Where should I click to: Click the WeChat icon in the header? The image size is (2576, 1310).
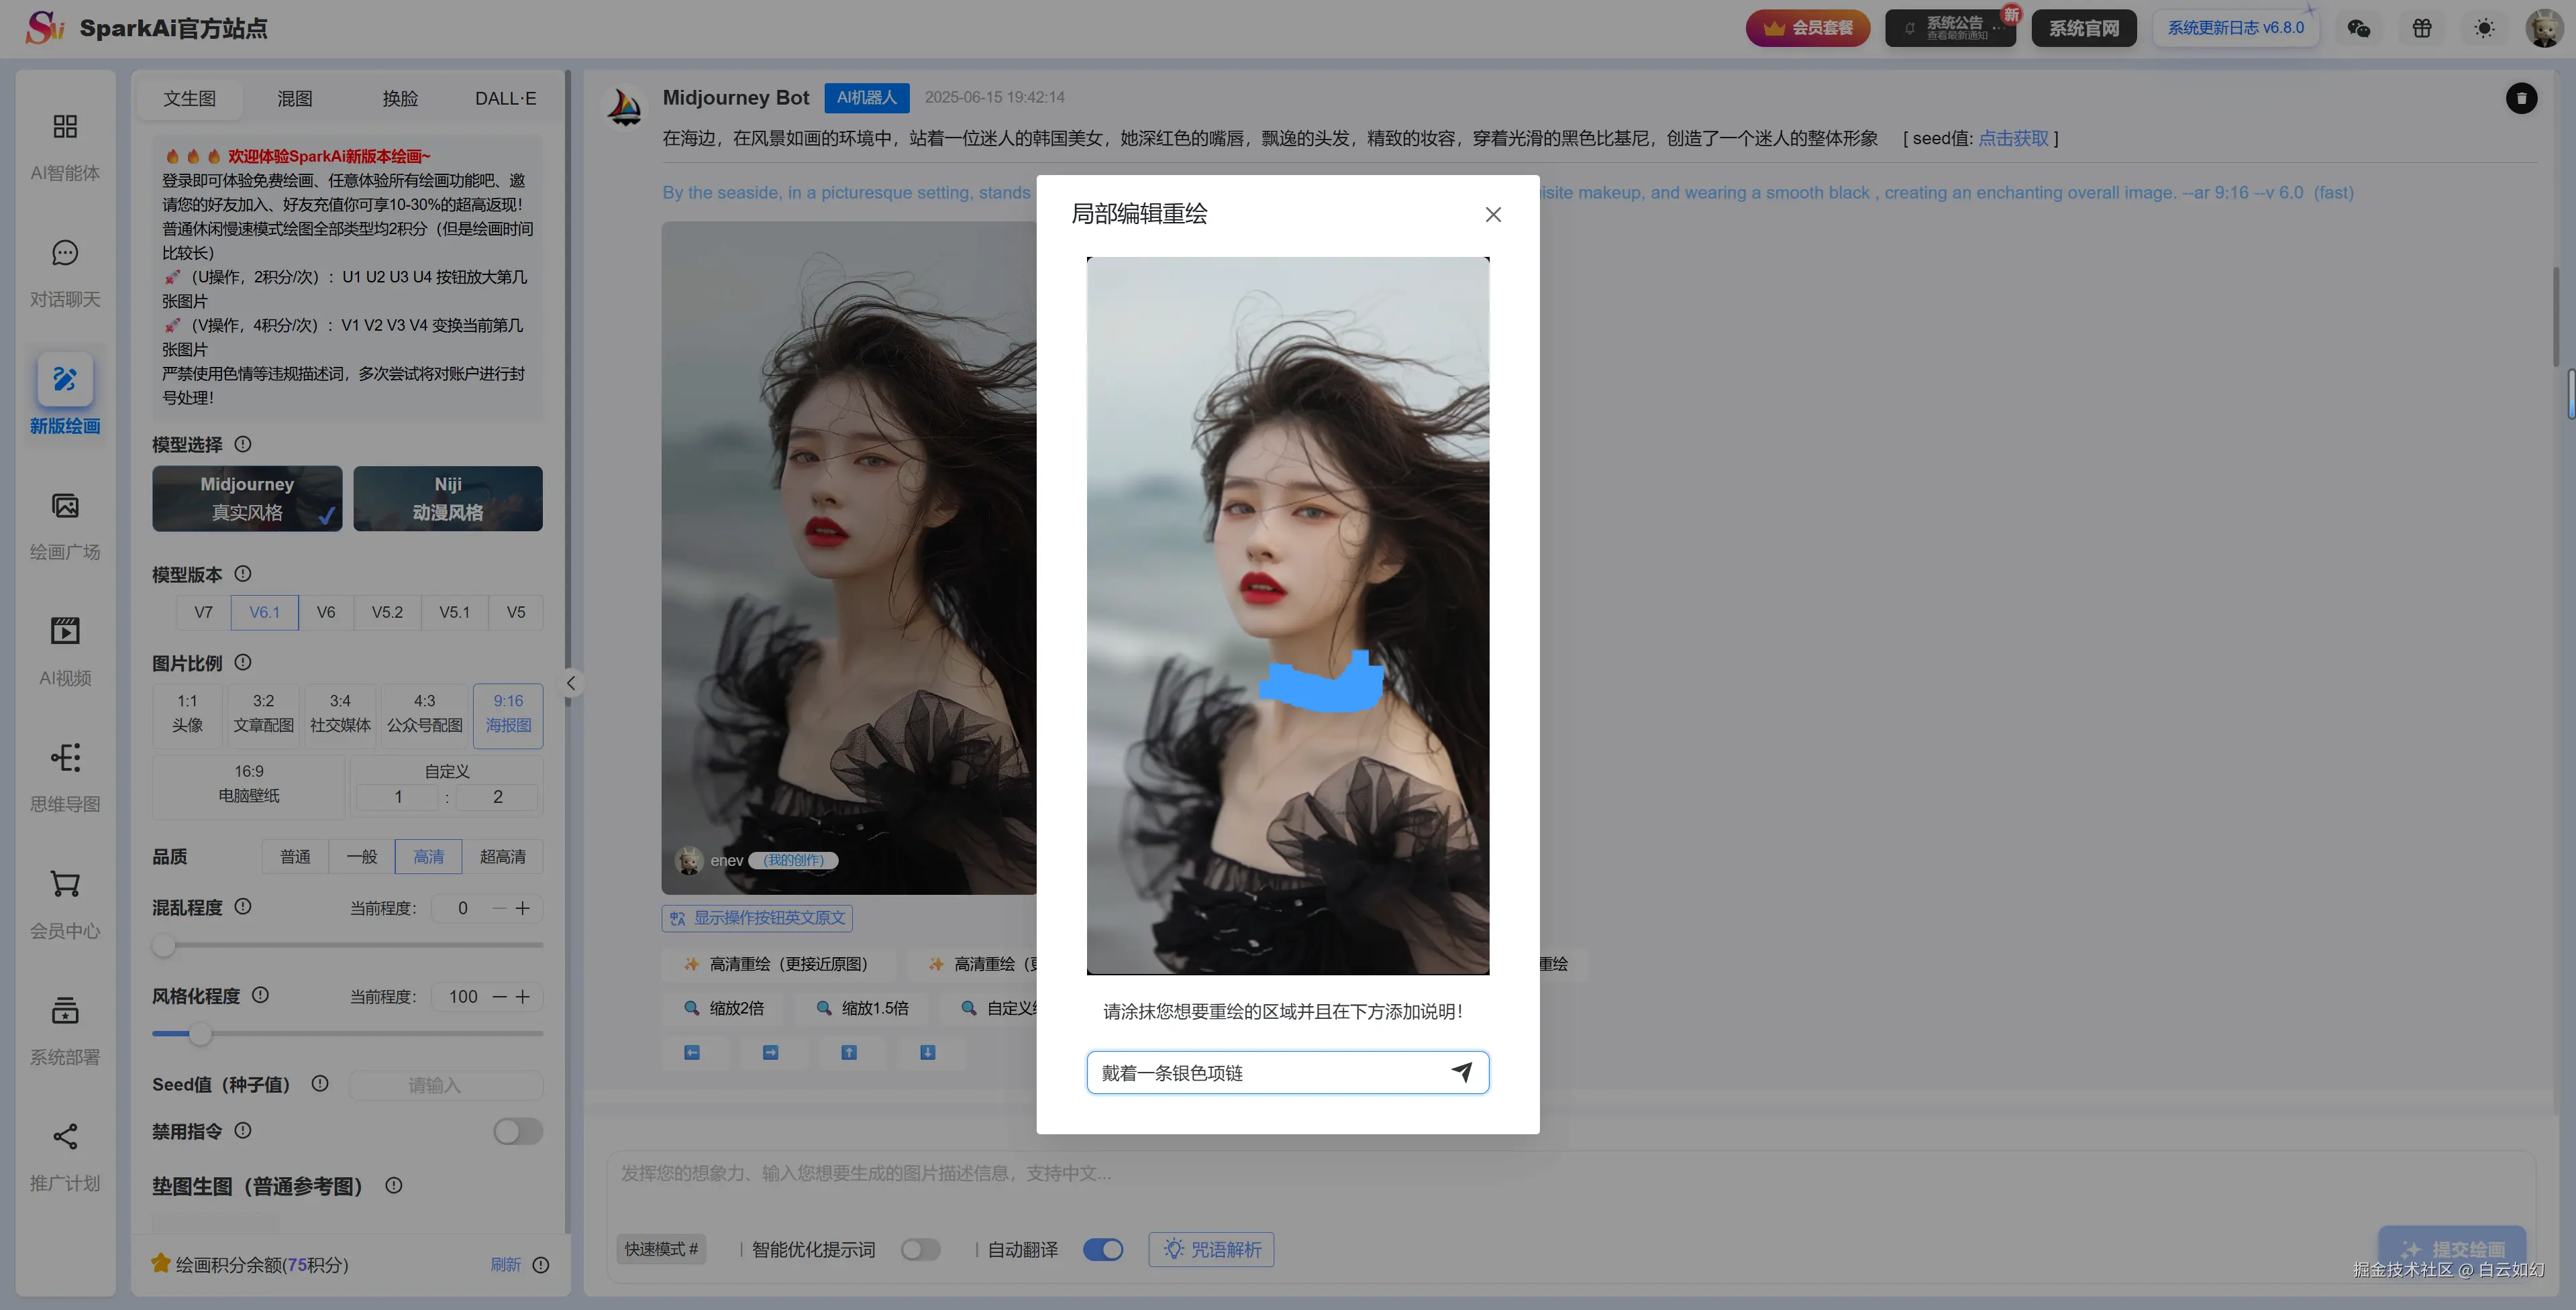(x=2359, y=28)
